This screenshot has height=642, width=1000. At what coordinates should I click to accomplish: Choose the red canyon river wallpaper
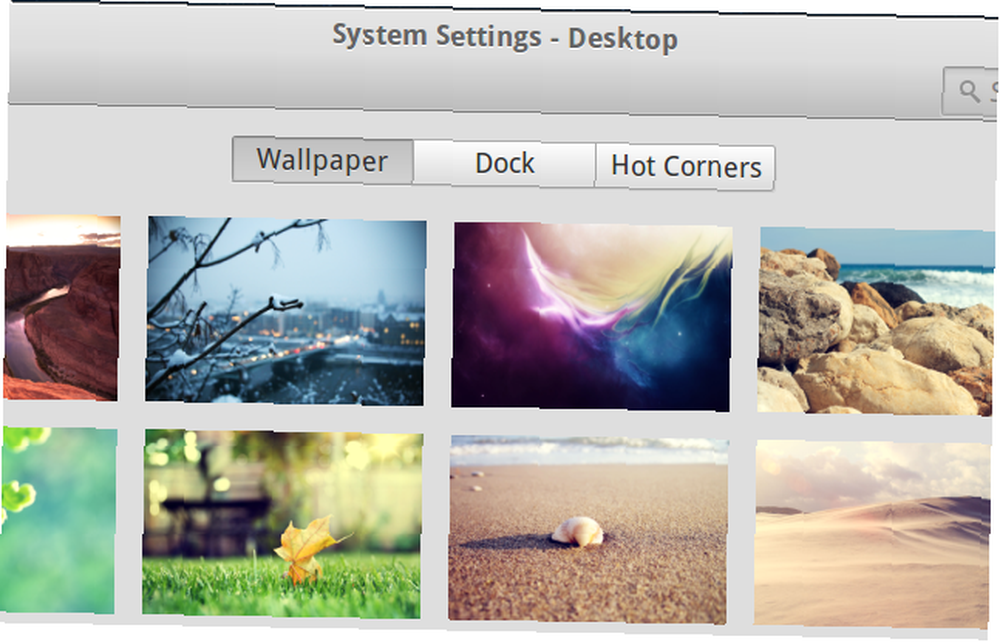pyautogui.click(x=61, y=307)
